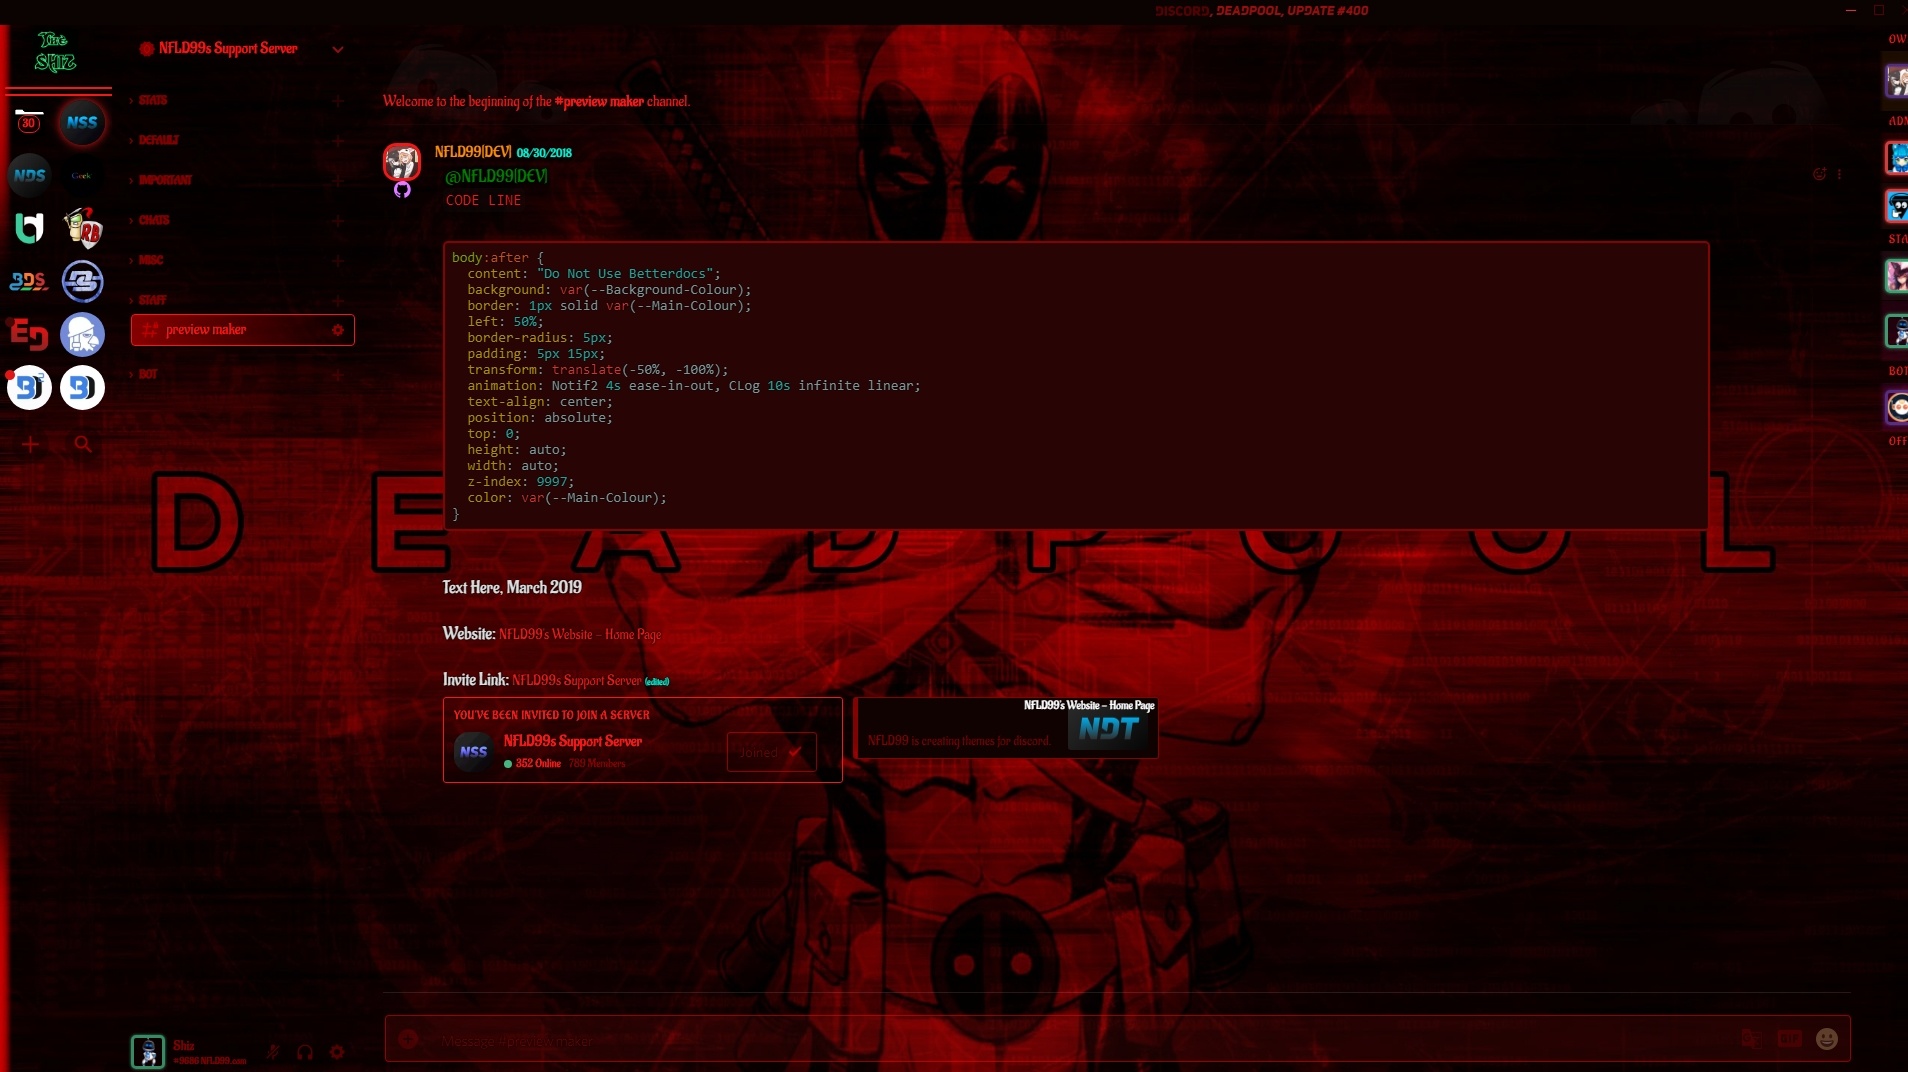1908x1072 pixels.
Task: Click into the 'Message #preview maker' input field
Action: (1080, 1040)
